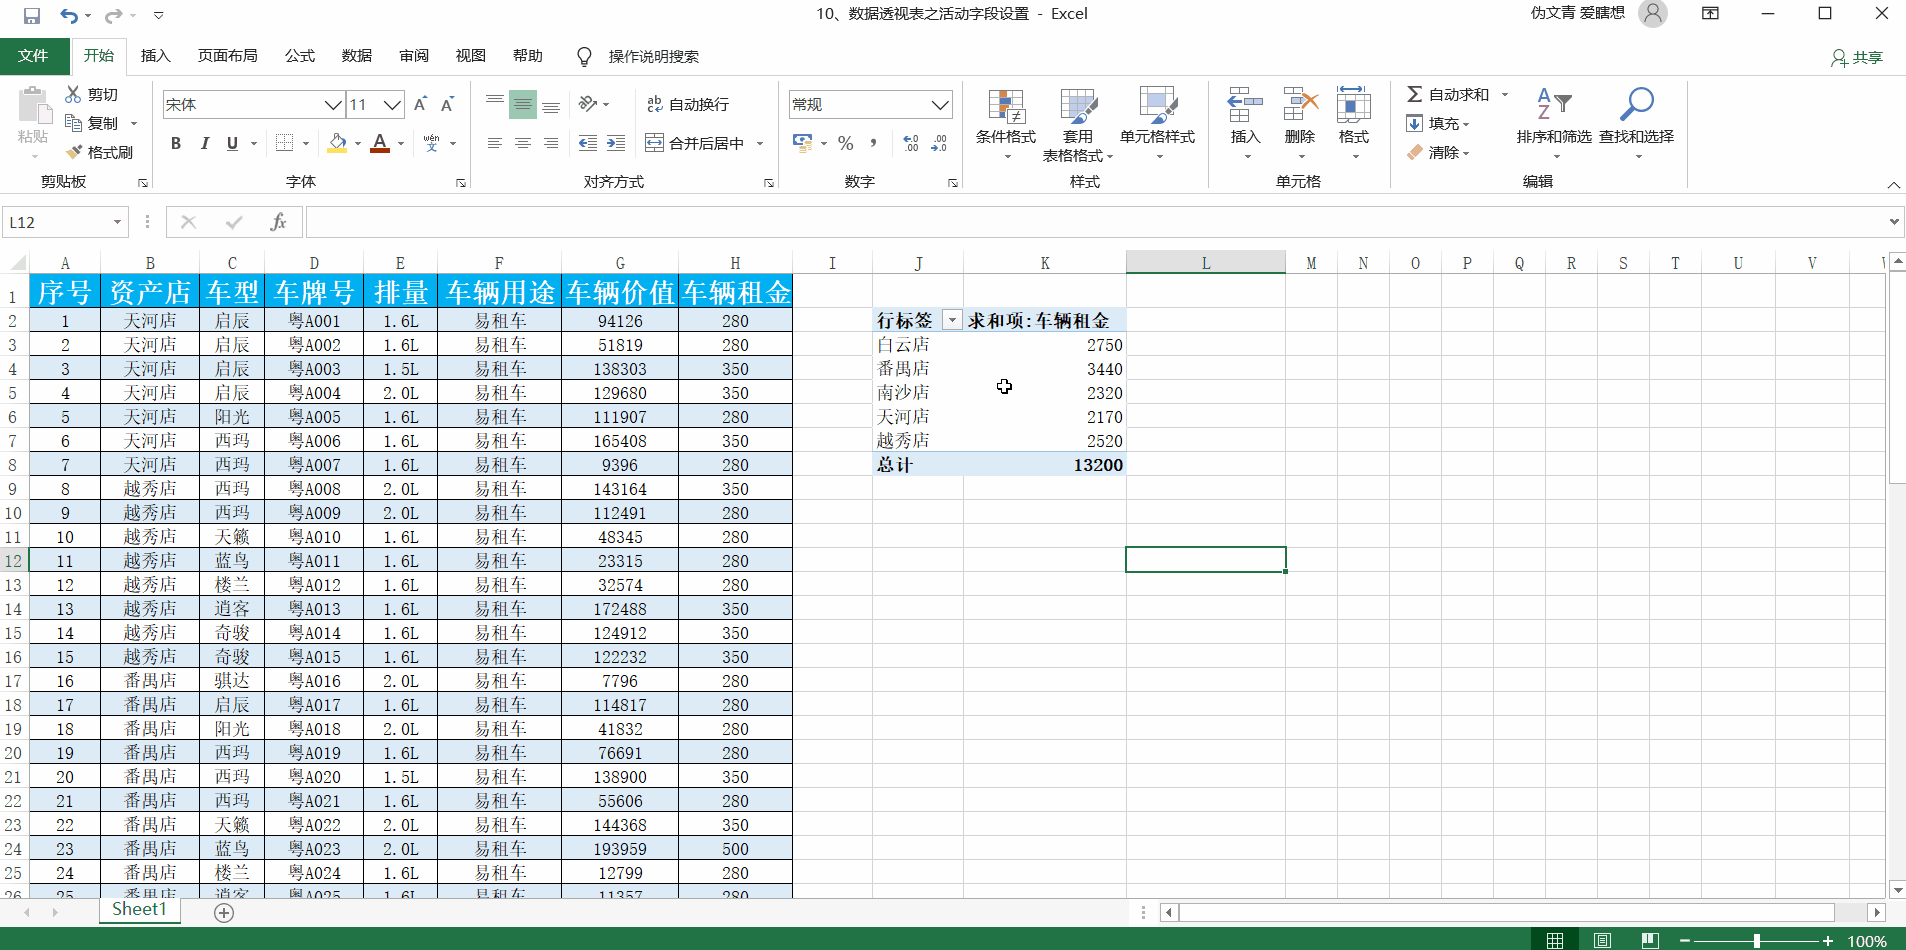Select the Sheet1 tab
1906x950 pixels.
(x=139, y=910)
